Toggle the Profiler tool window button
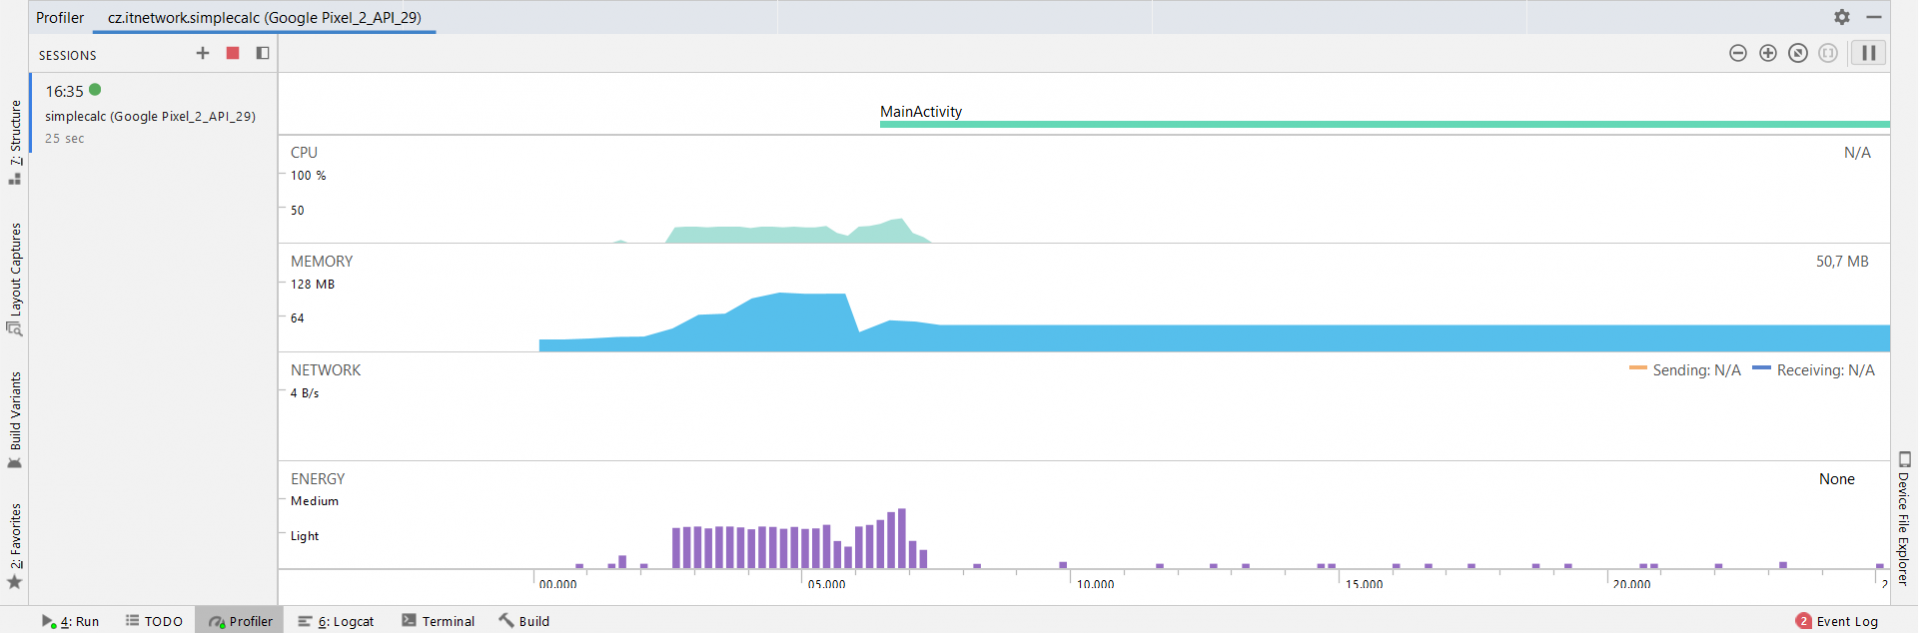The image size is (1920, 633). point(240,621)
